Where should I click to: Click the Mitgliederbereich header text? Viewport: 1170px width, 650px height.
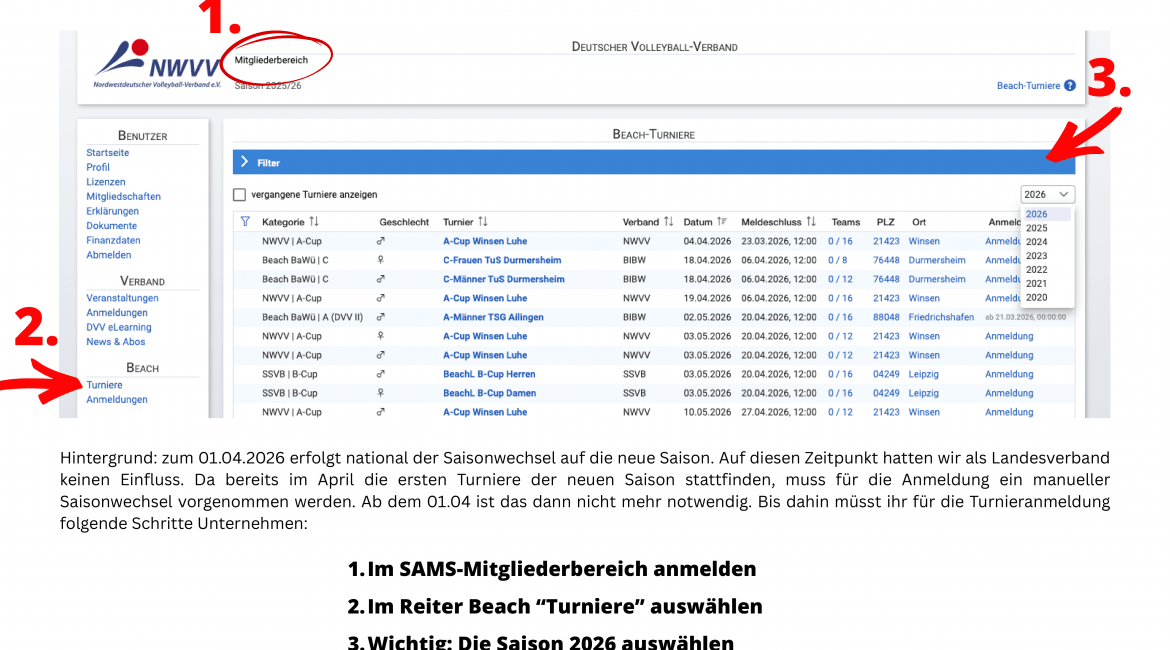[x=271, y=60]
